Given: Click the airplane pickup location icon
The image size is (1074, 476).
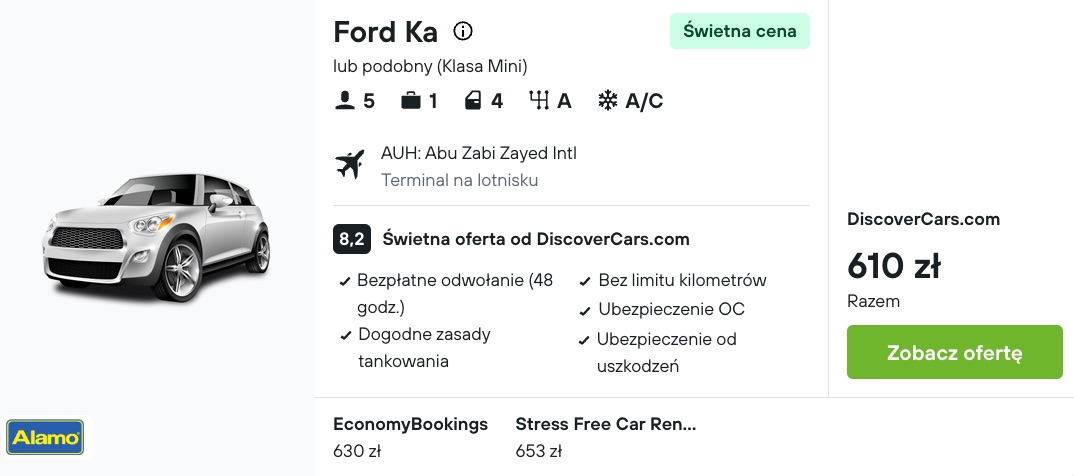Looking at the screenshot, I should coord(350,165).
